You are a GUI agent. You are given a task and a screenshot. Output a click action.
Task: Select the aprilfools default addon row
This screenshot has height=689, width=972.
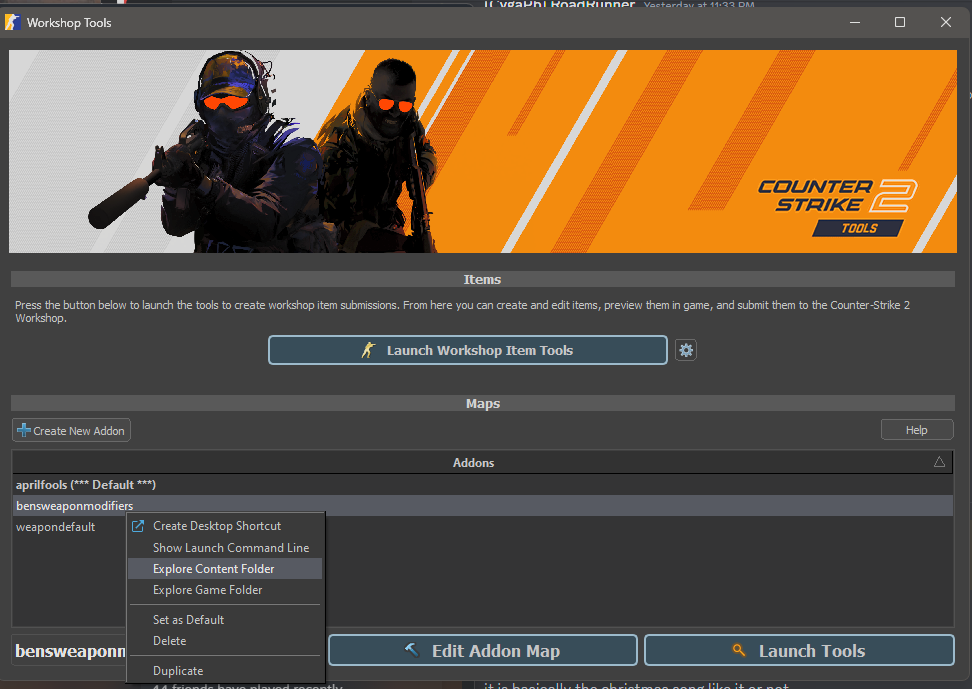[482, 485]
